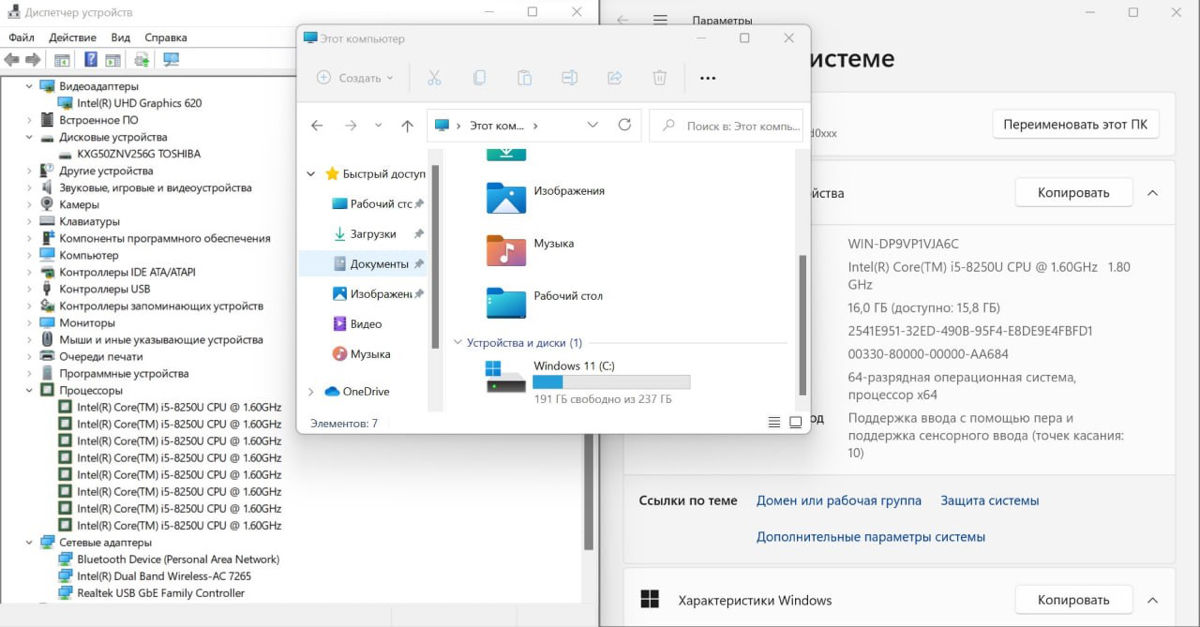
Task: Open the Действие menu in Device Manager
Action: [x=72, y=37]
